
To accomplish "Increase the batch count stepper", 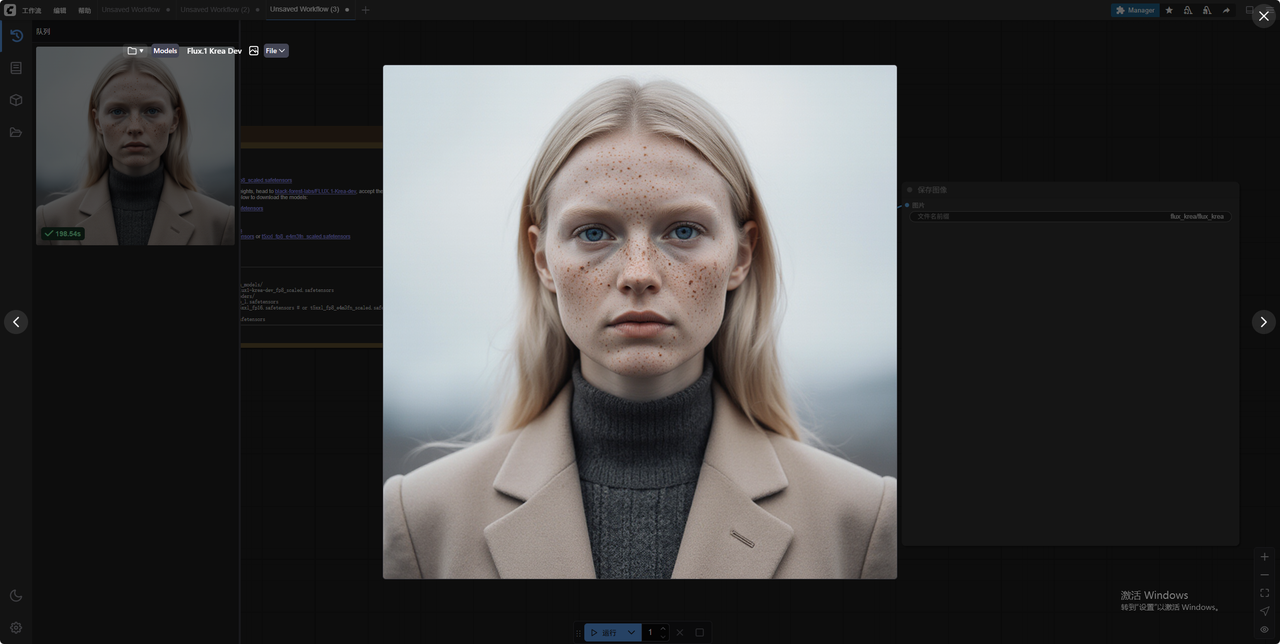I will (662, 628).
